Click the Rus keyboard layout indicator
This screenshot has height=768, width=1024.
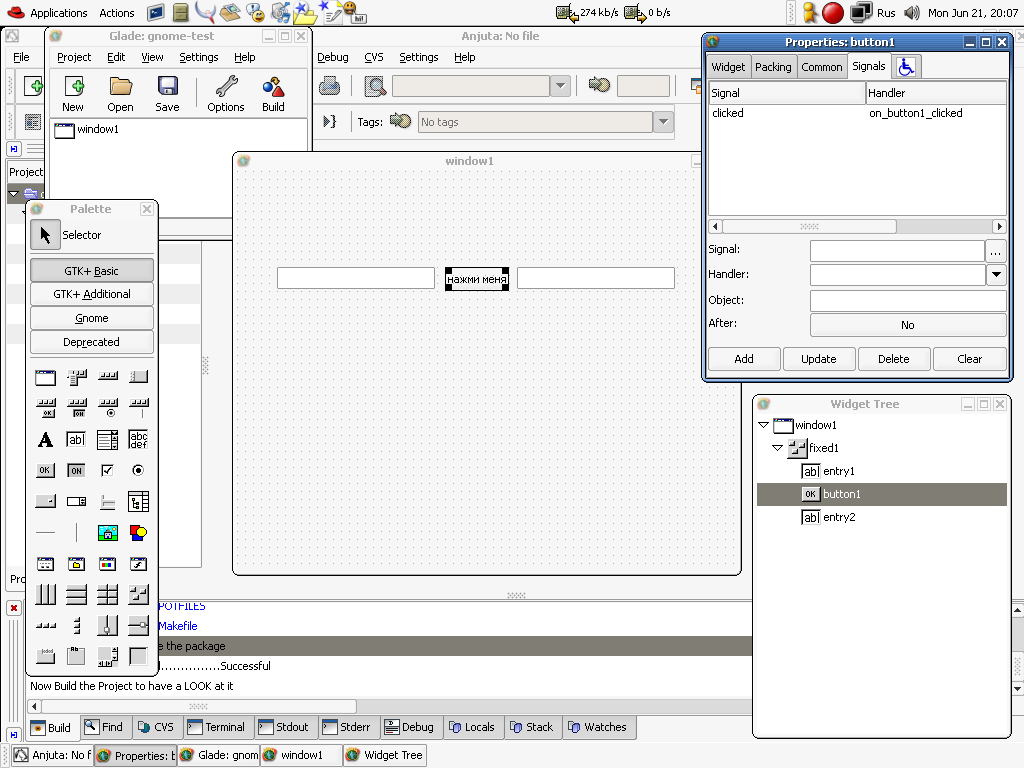[x=886, y=12]
